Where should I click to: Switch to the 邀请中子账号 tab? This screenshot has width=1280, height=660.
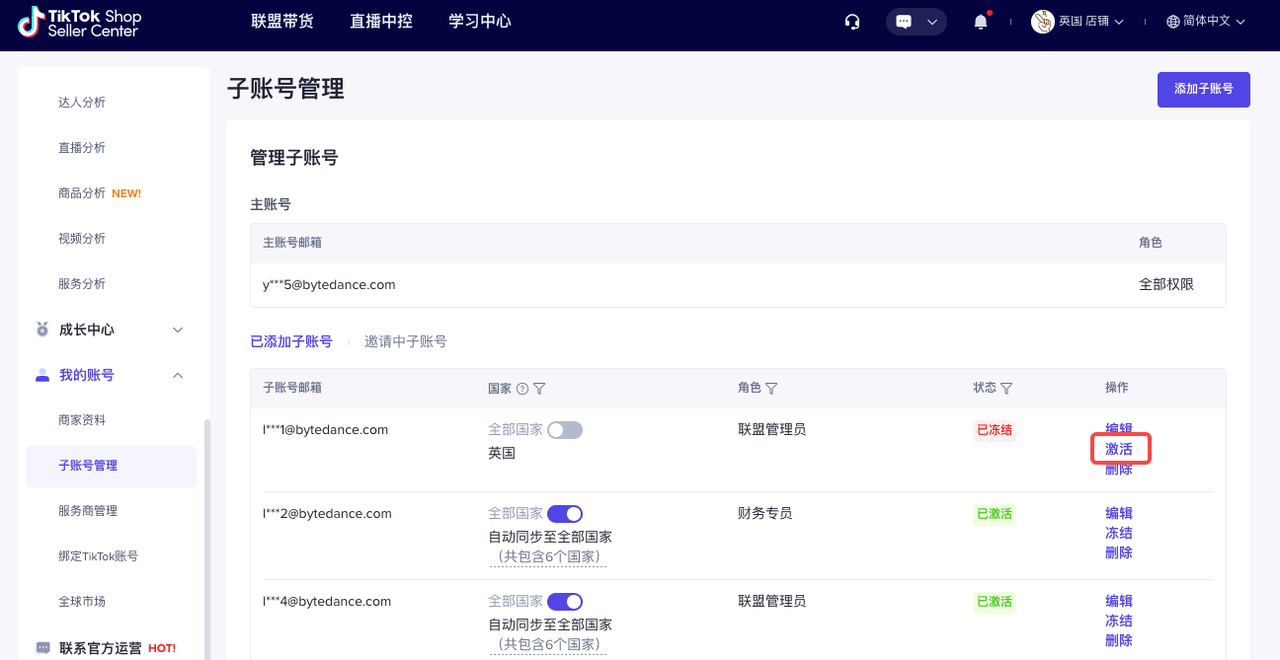pos(405,342)
